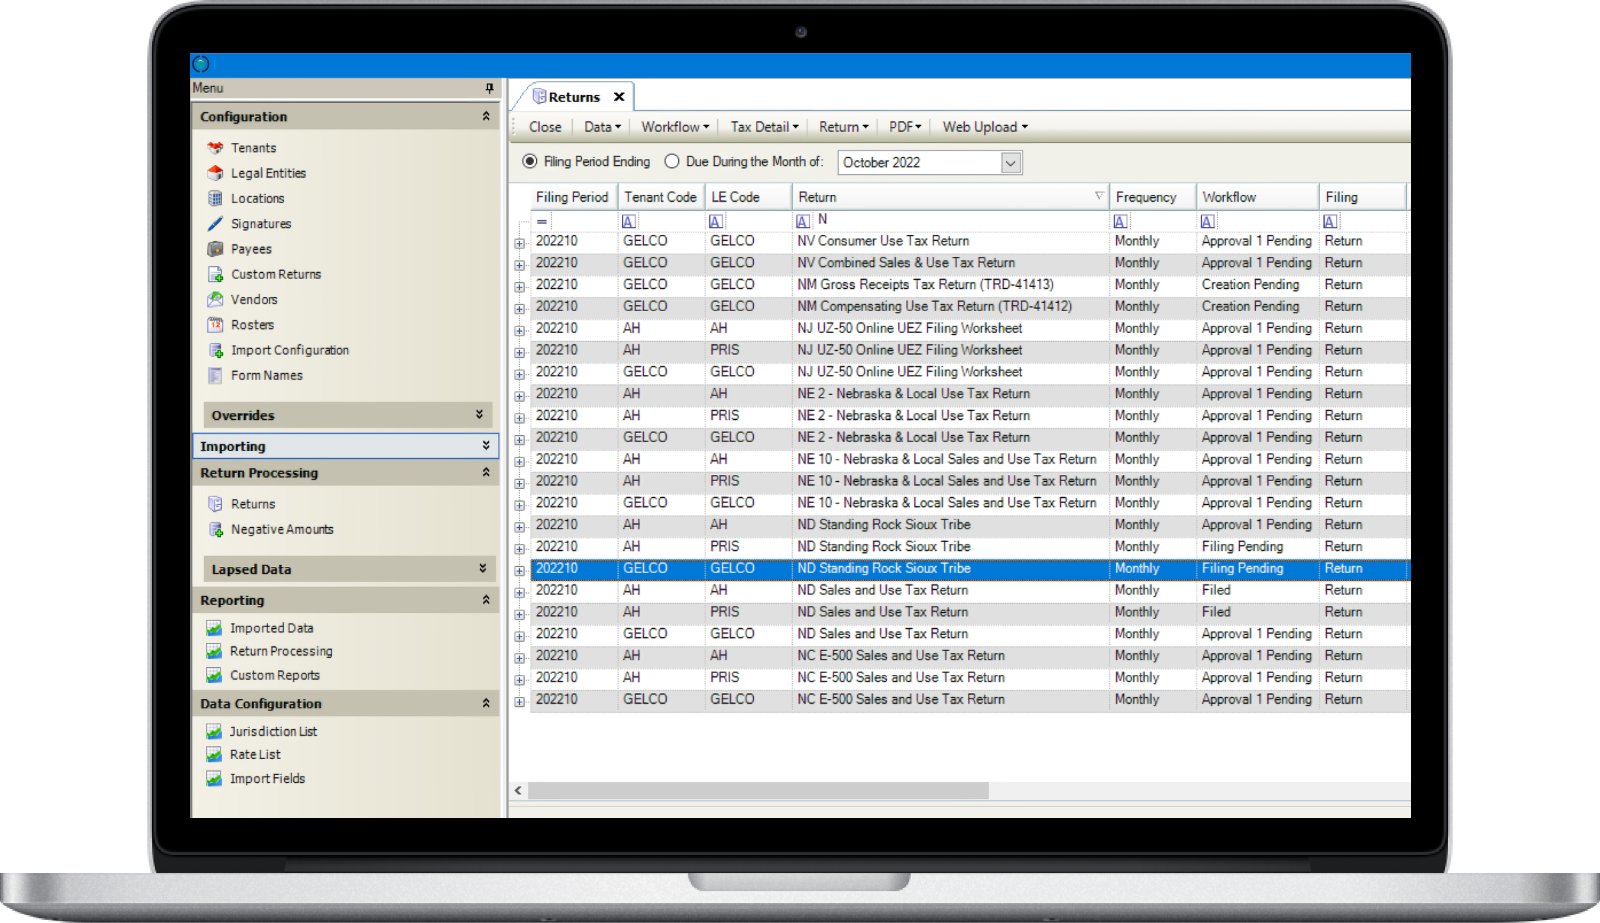Open the October 2022 month dropdown

[x=1010, y=162]
